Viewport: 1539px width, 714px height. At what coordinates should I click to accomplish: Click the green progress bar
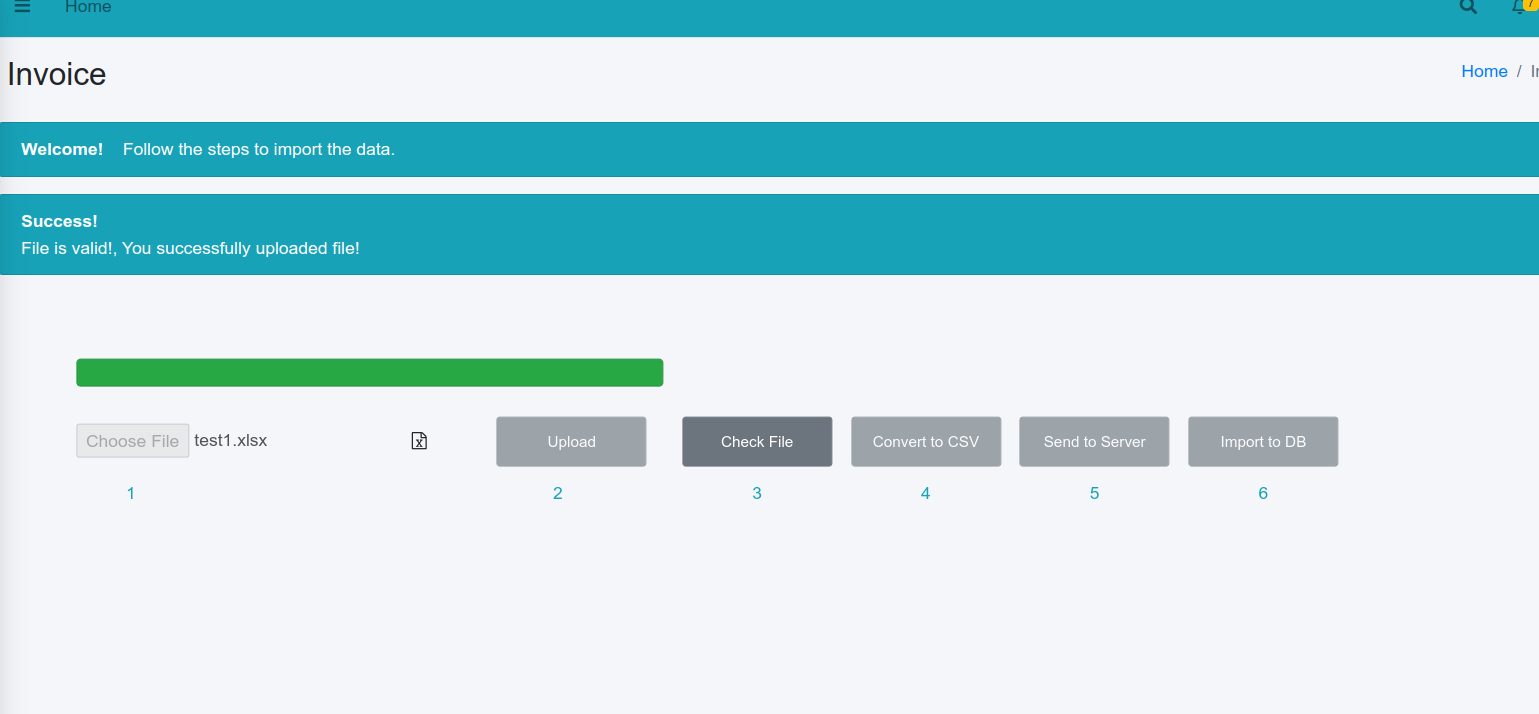[x=369, y=372]
